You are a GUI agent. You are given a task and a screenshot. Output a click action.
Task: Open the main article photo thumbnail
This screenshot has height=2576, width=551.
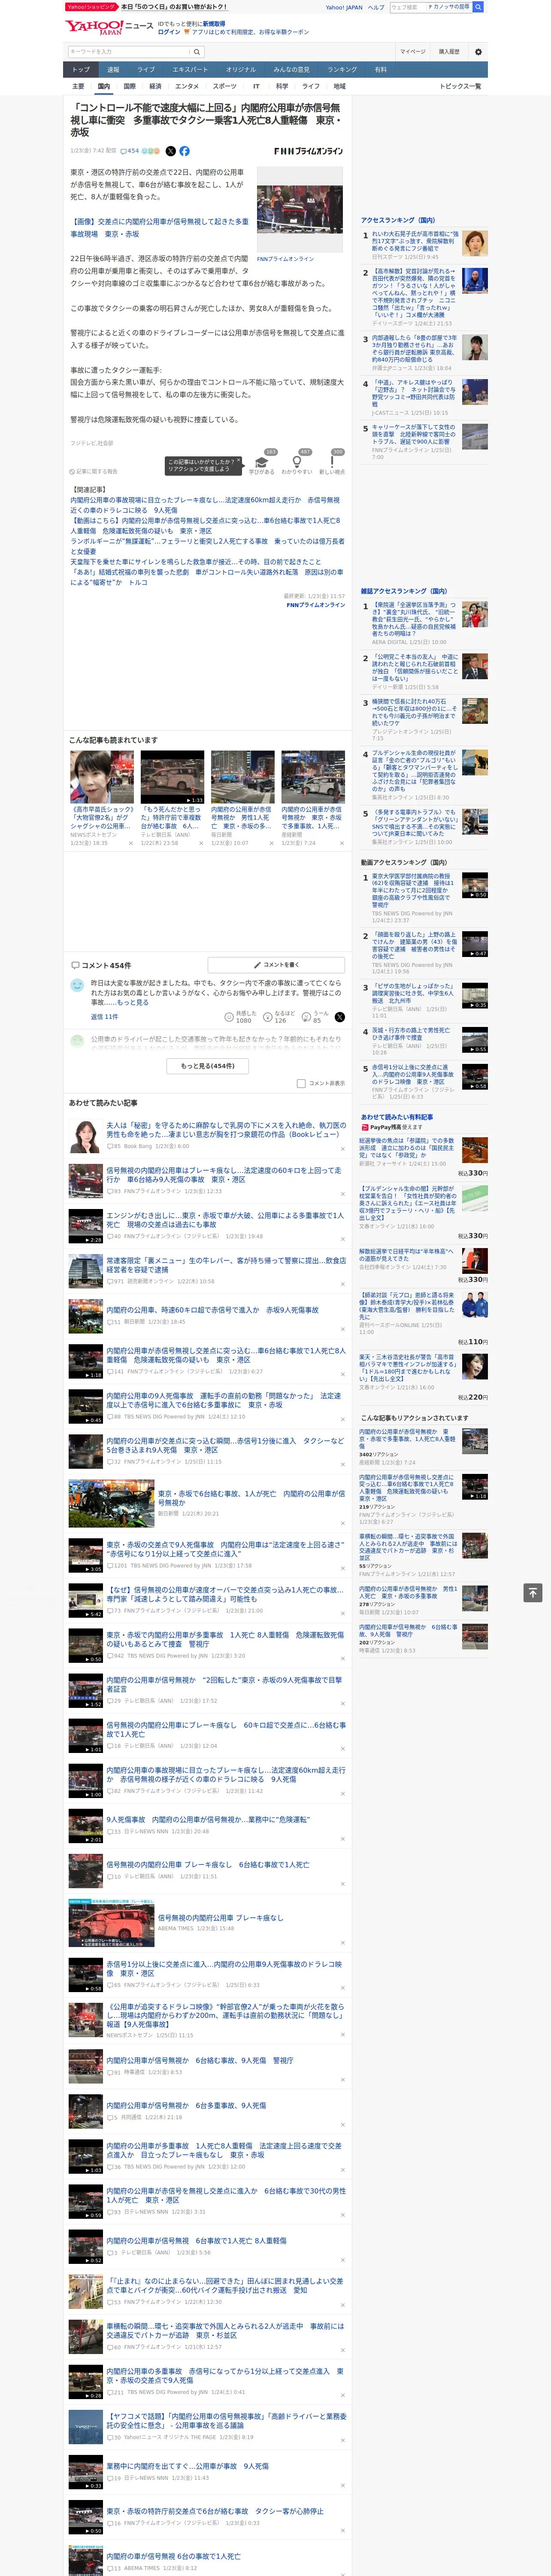[299, 210]
